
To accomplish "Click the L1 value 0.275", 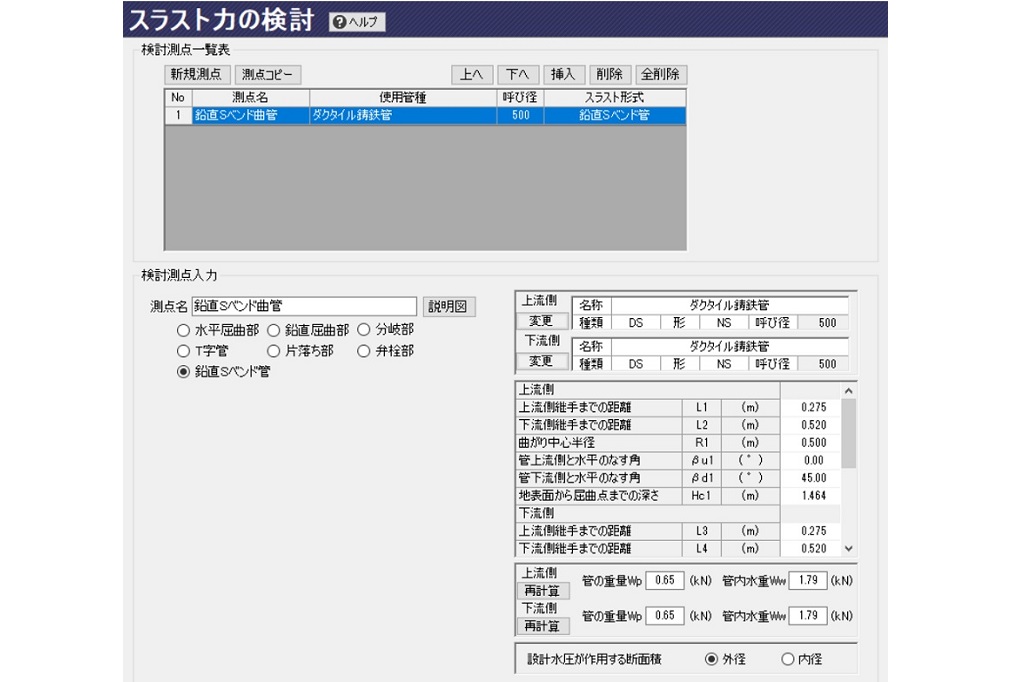I will tap(810, 407).
